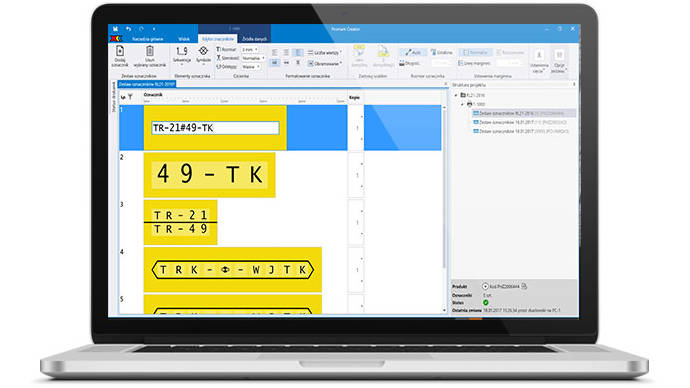Select the two-line TR-21 / TR-49 marker
The width and height of the screenshot is (690, 388).
click(180, 222)
